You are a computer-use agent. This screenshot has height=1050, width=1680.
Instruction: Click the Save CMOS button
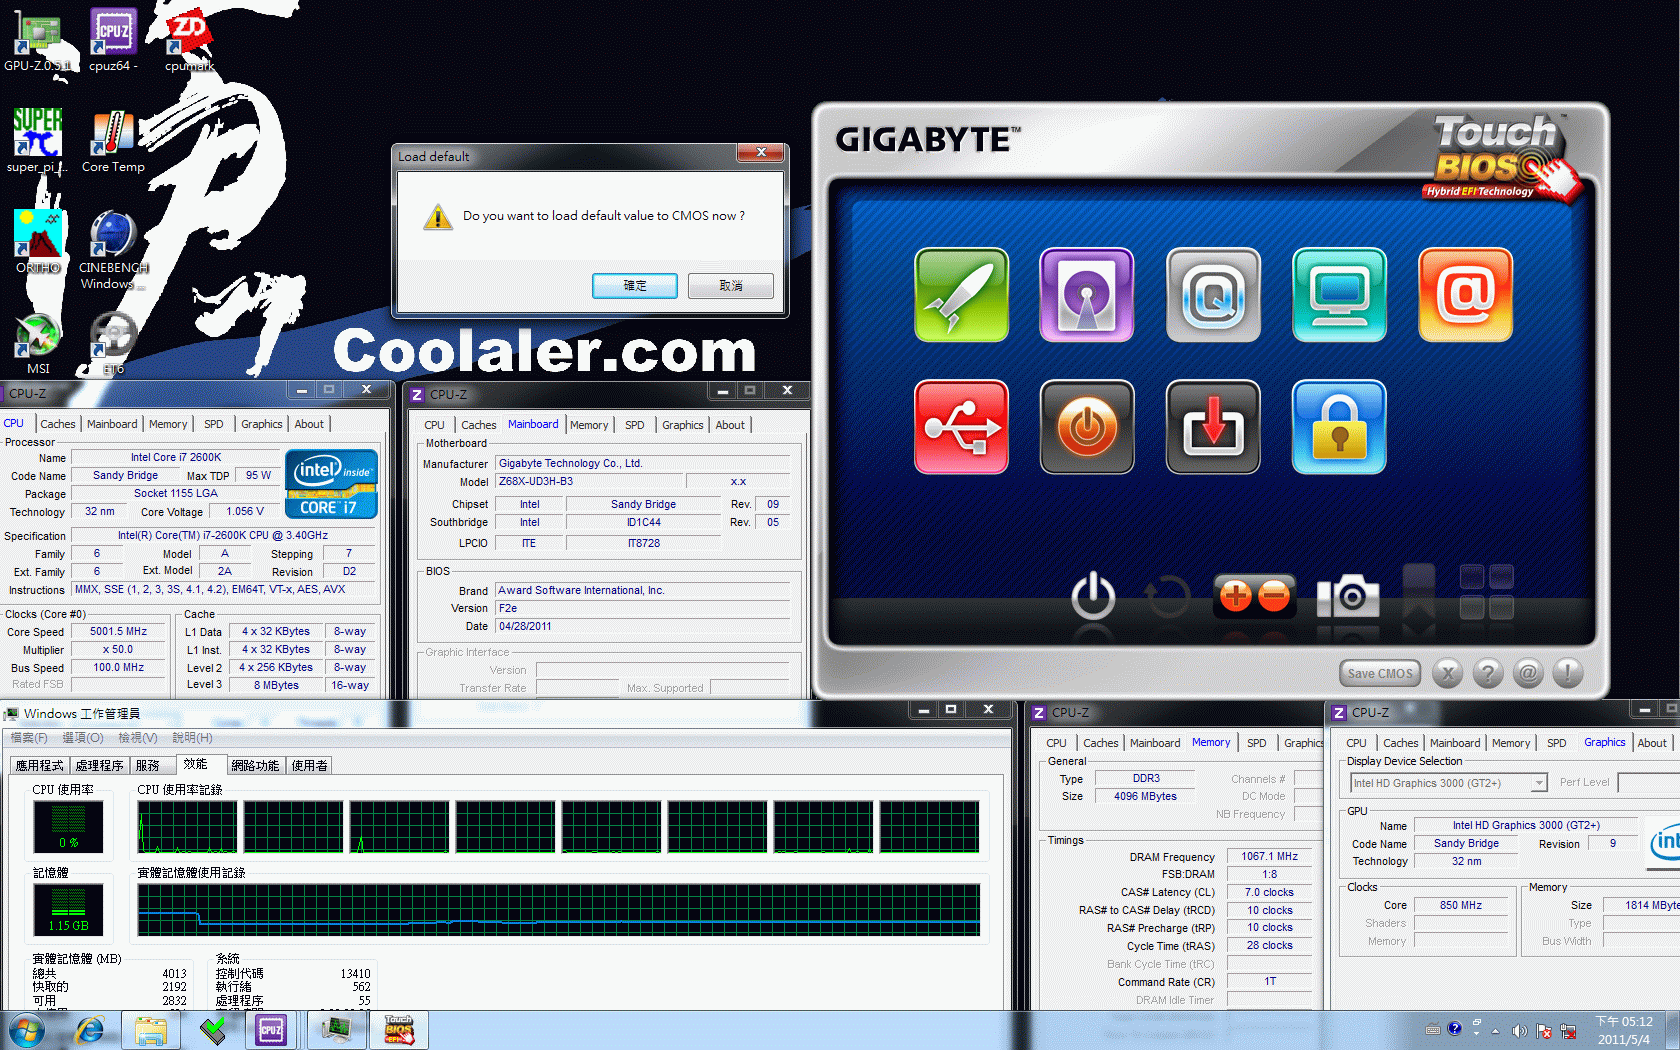coord(1380,673)
